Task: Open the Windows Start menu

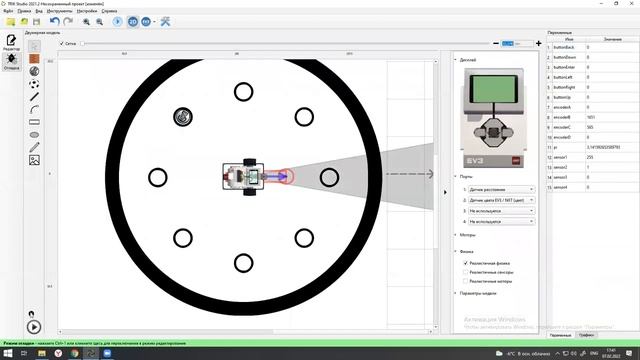Action: coord(8,353)
